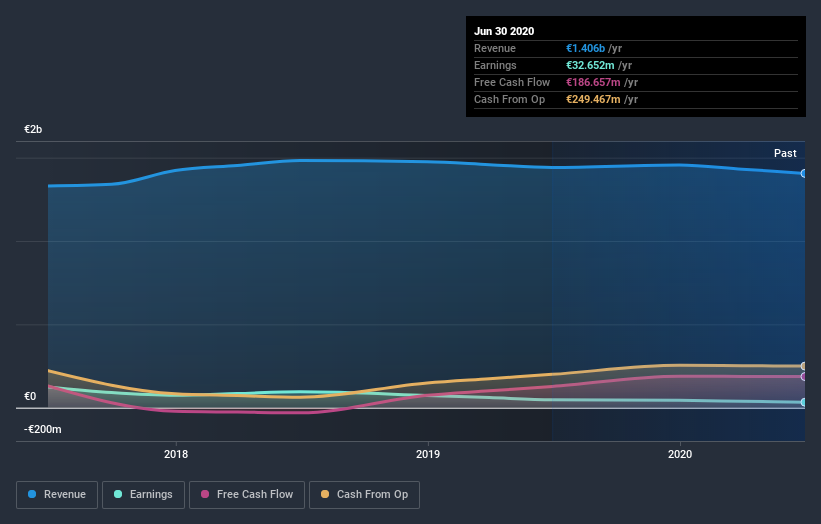The height and width of the screenshot is (524, 821).
Task: Click the €249.467m cash from op value
Action: [593, 99]
